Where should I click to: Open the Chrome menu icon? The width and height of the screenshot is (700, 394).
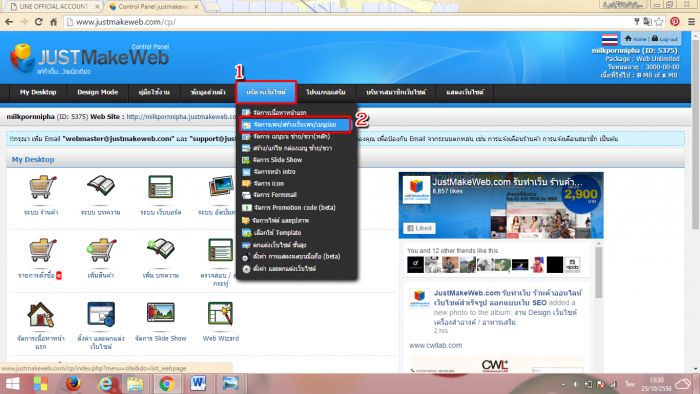pyautogui.click(x=691, y=21)
